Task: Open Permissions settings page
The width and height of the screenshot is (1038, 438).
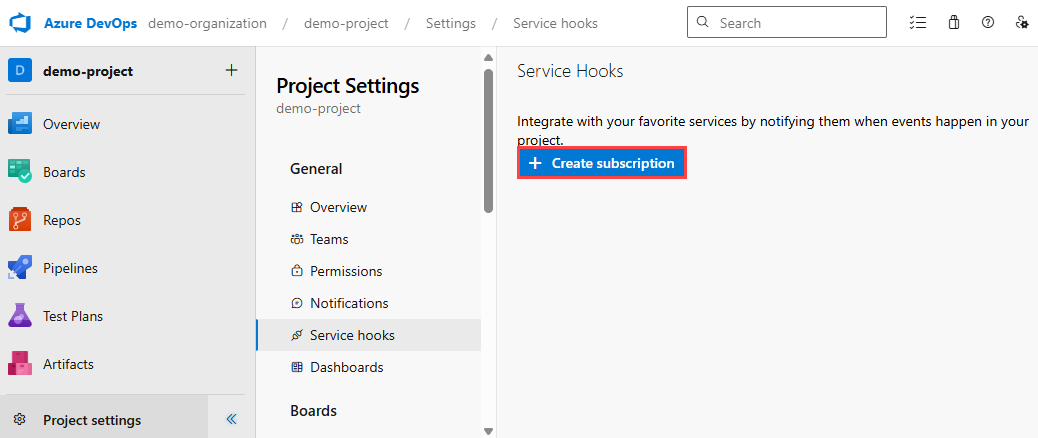Action: point(346,271)
